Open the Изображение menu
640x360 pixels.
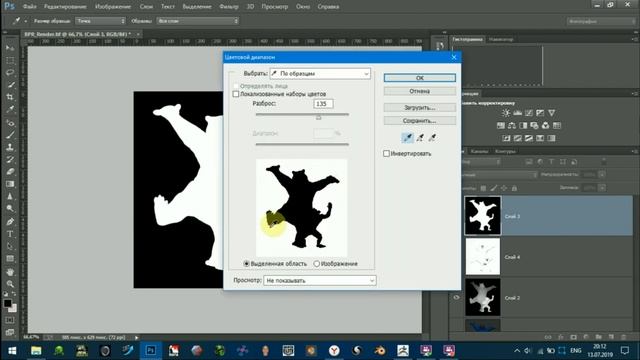coord(113,7)
